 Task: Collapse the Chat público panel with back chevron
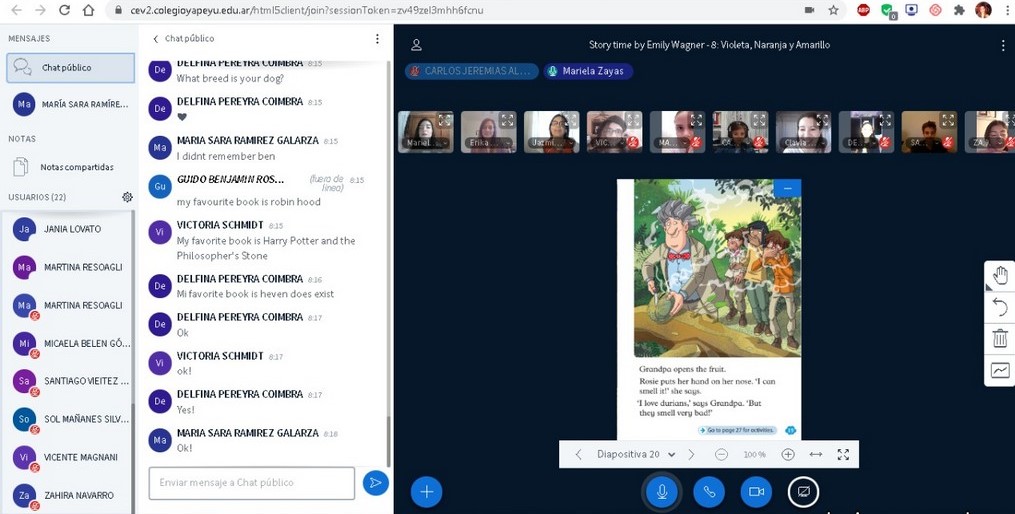(156, 39)
